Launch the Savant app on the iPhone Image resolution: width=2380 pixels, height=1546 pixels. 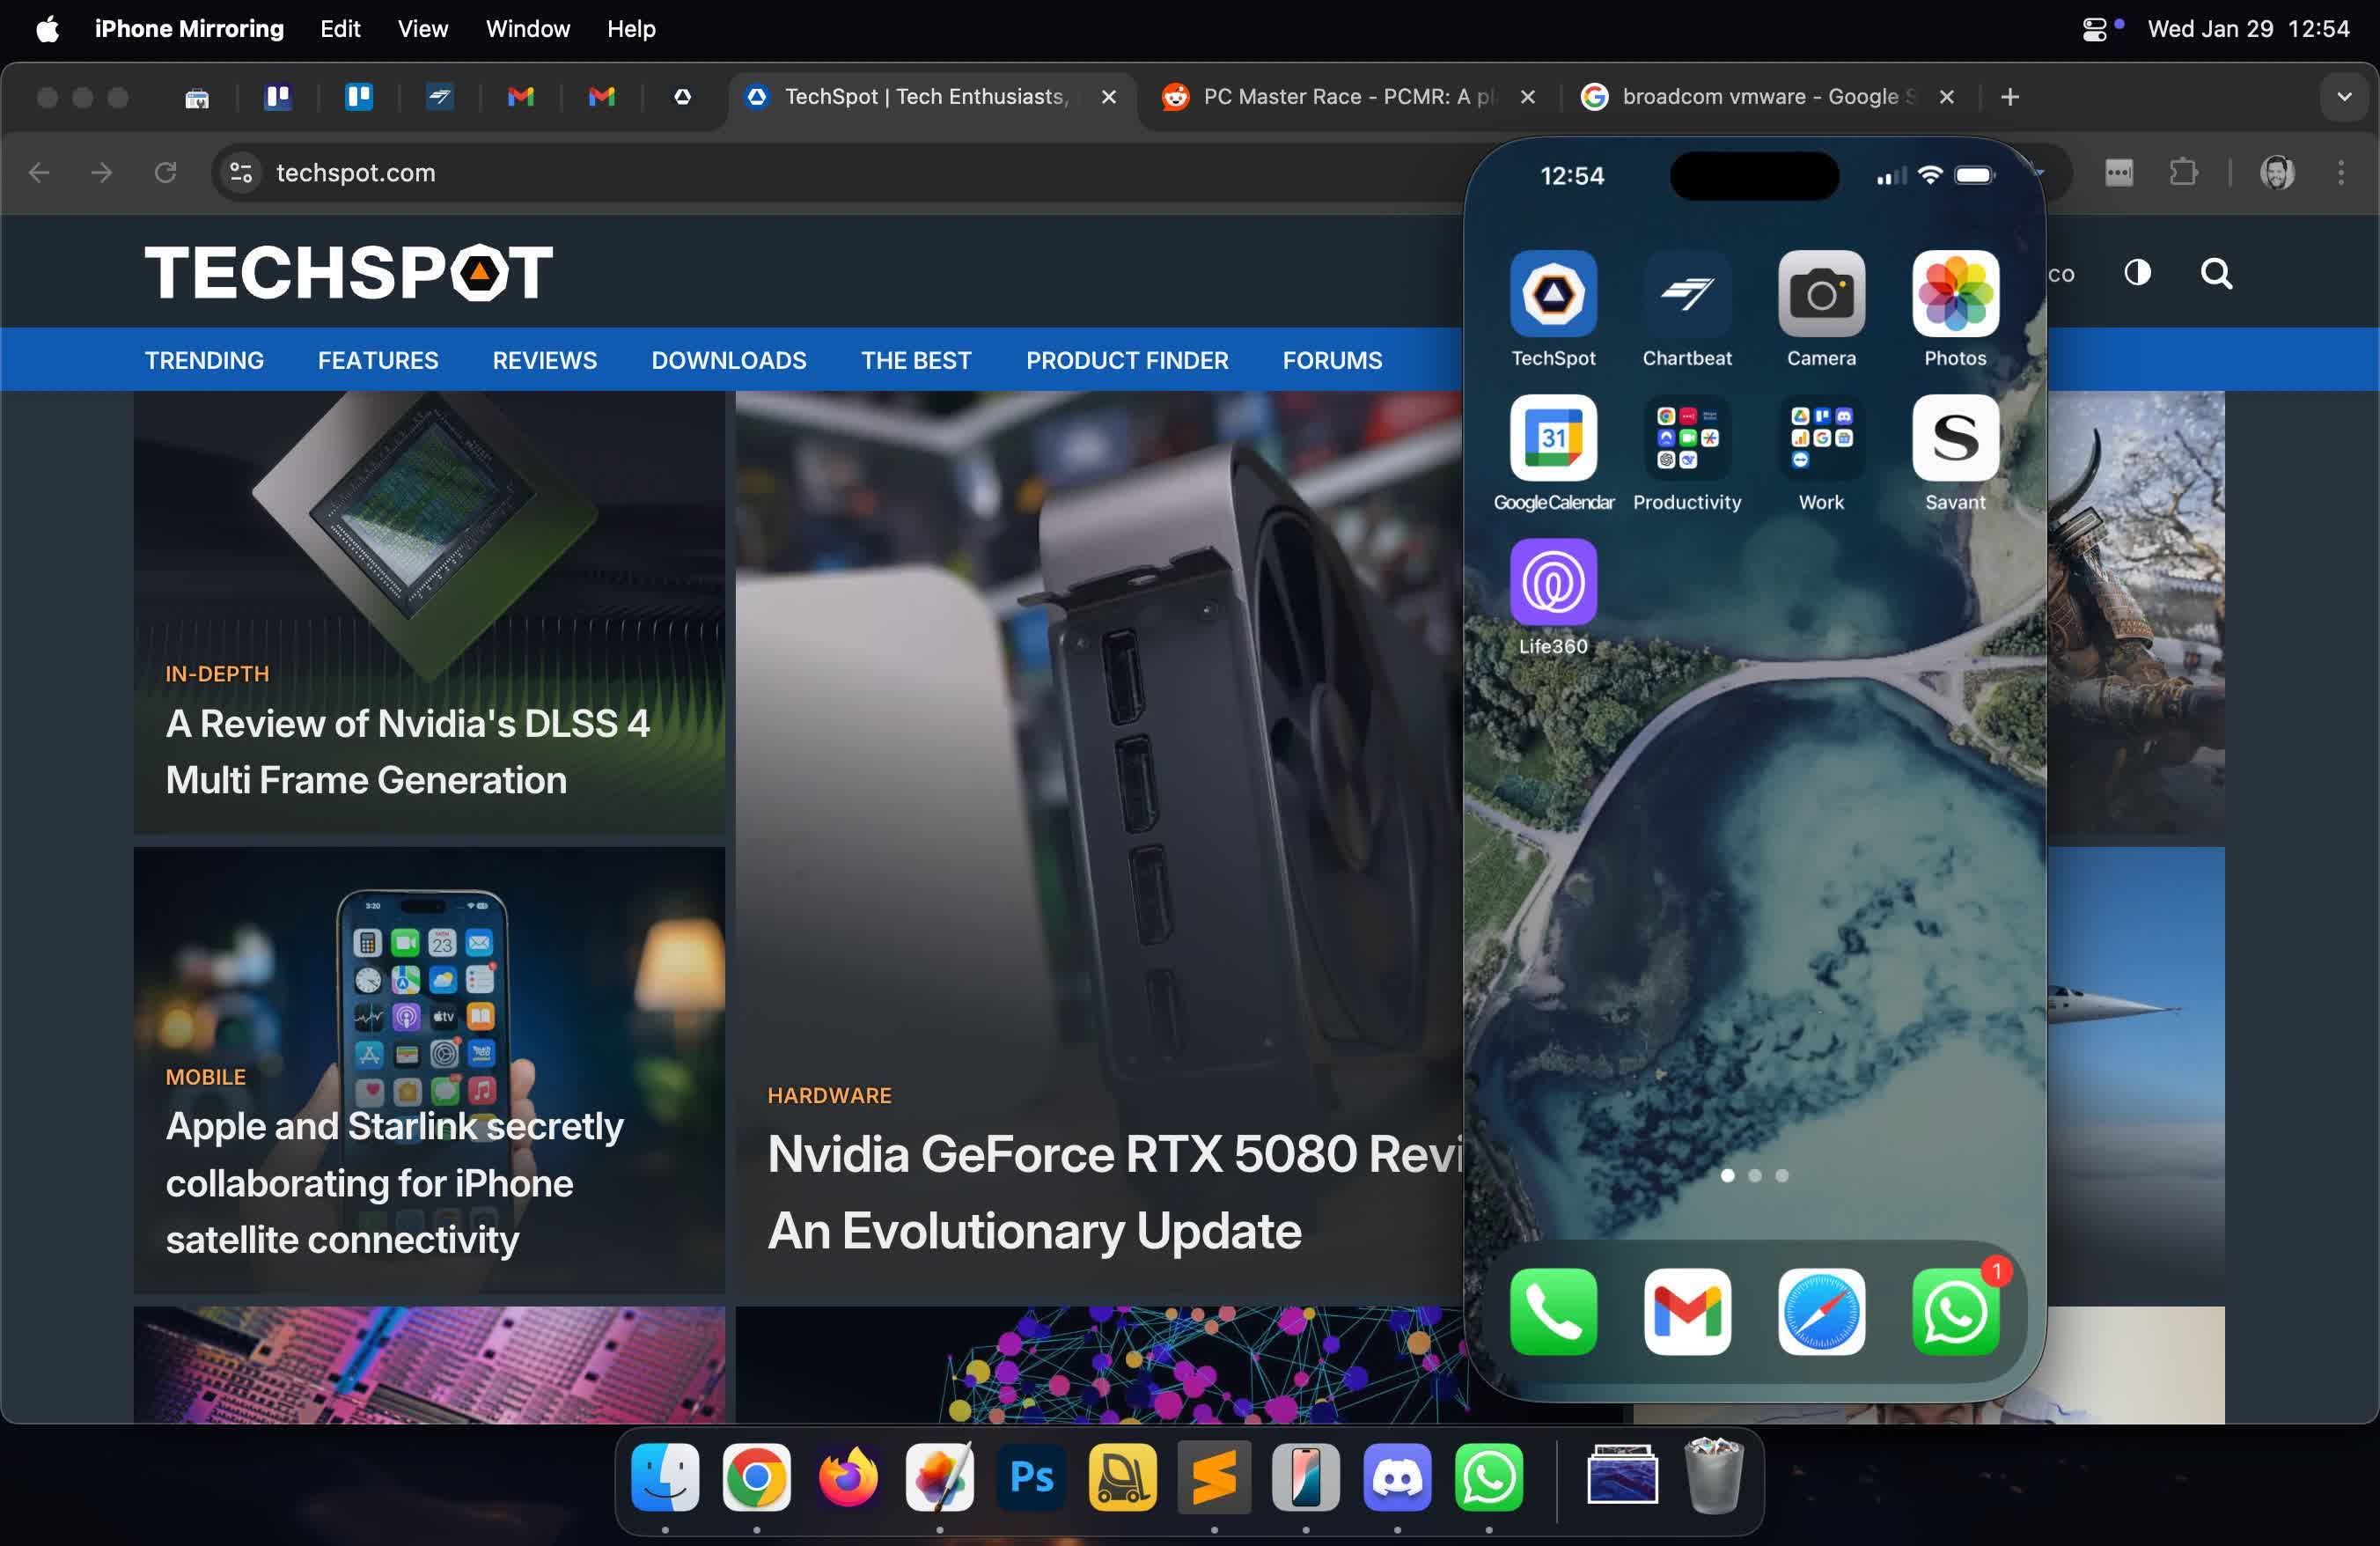pyautogui.click(x=1955, y=437)
